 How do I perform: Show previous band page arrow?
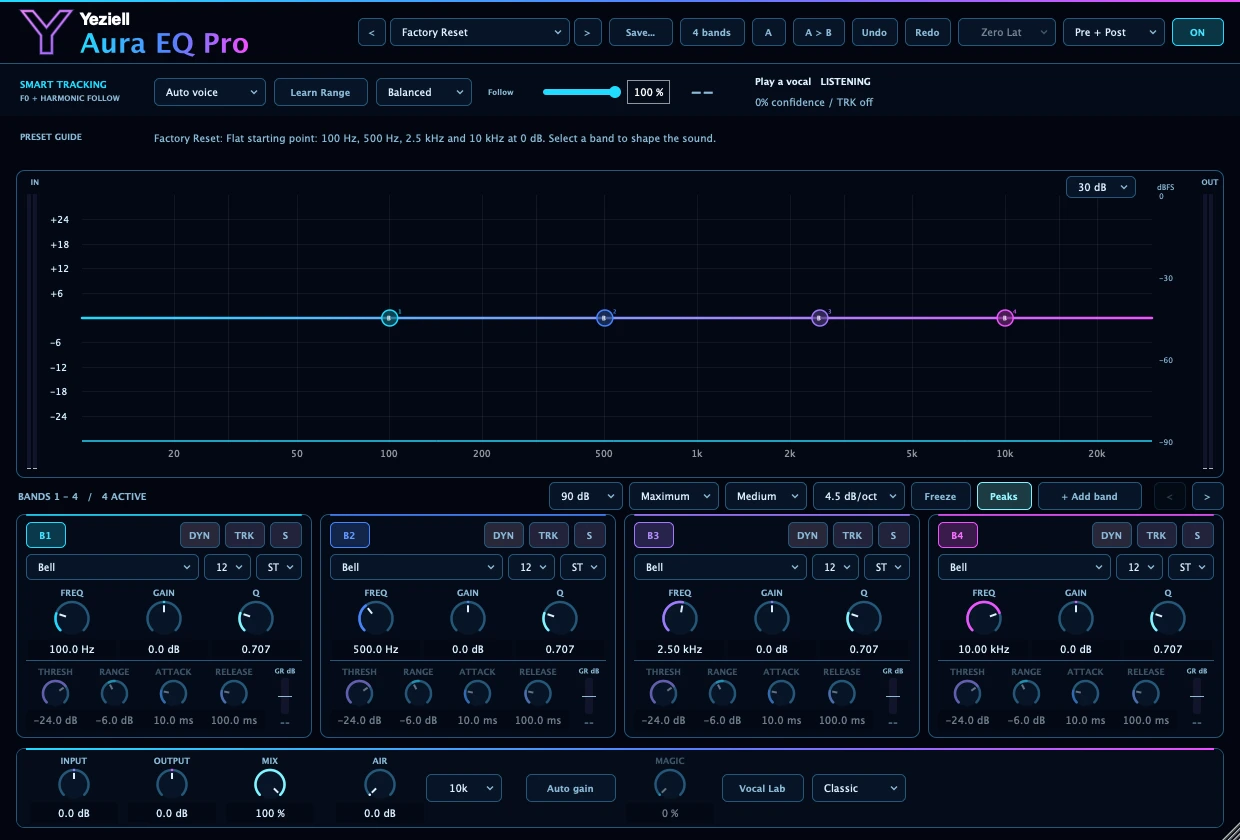point(1170,496)
